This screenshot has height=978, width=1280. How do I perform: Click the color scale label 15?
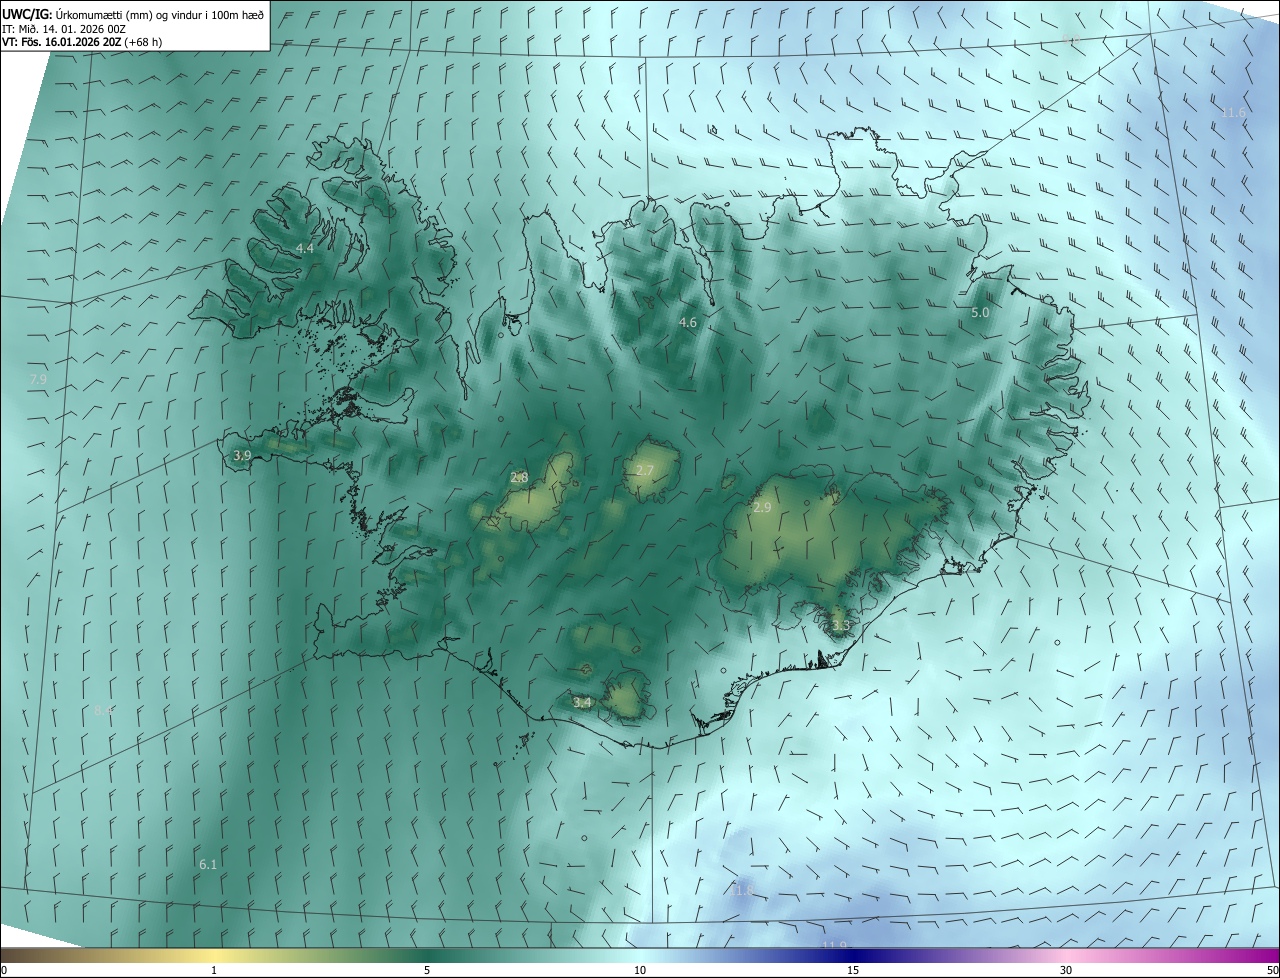point(853,970)
